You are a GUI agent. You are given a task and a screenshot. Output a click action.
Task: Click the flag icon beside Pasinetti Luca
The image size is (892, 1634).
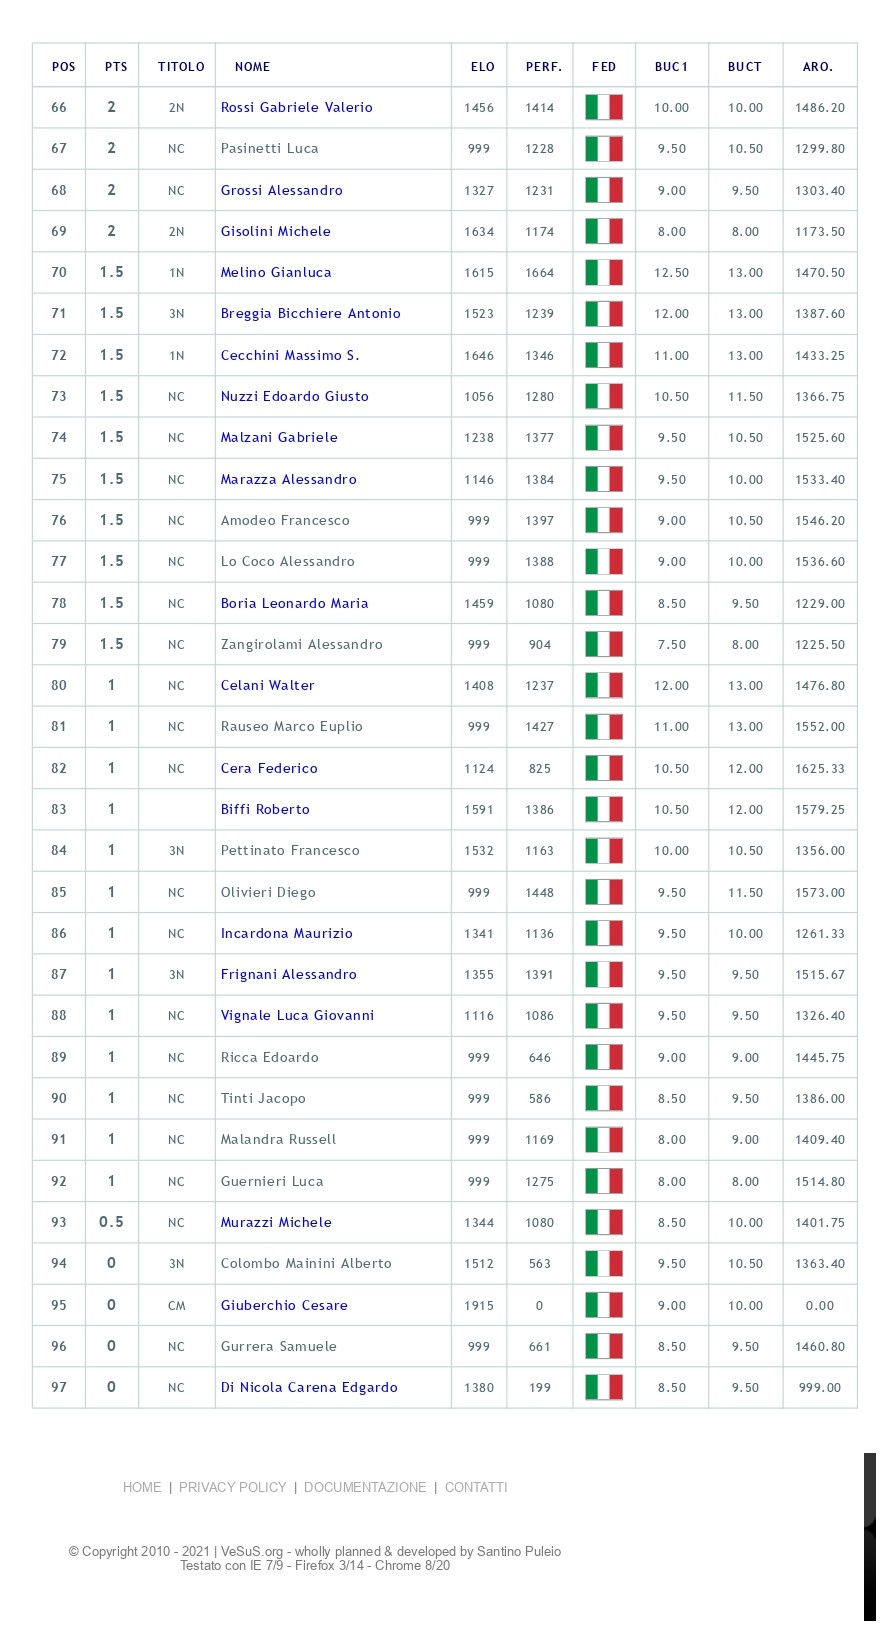click(x=604, y=148)
